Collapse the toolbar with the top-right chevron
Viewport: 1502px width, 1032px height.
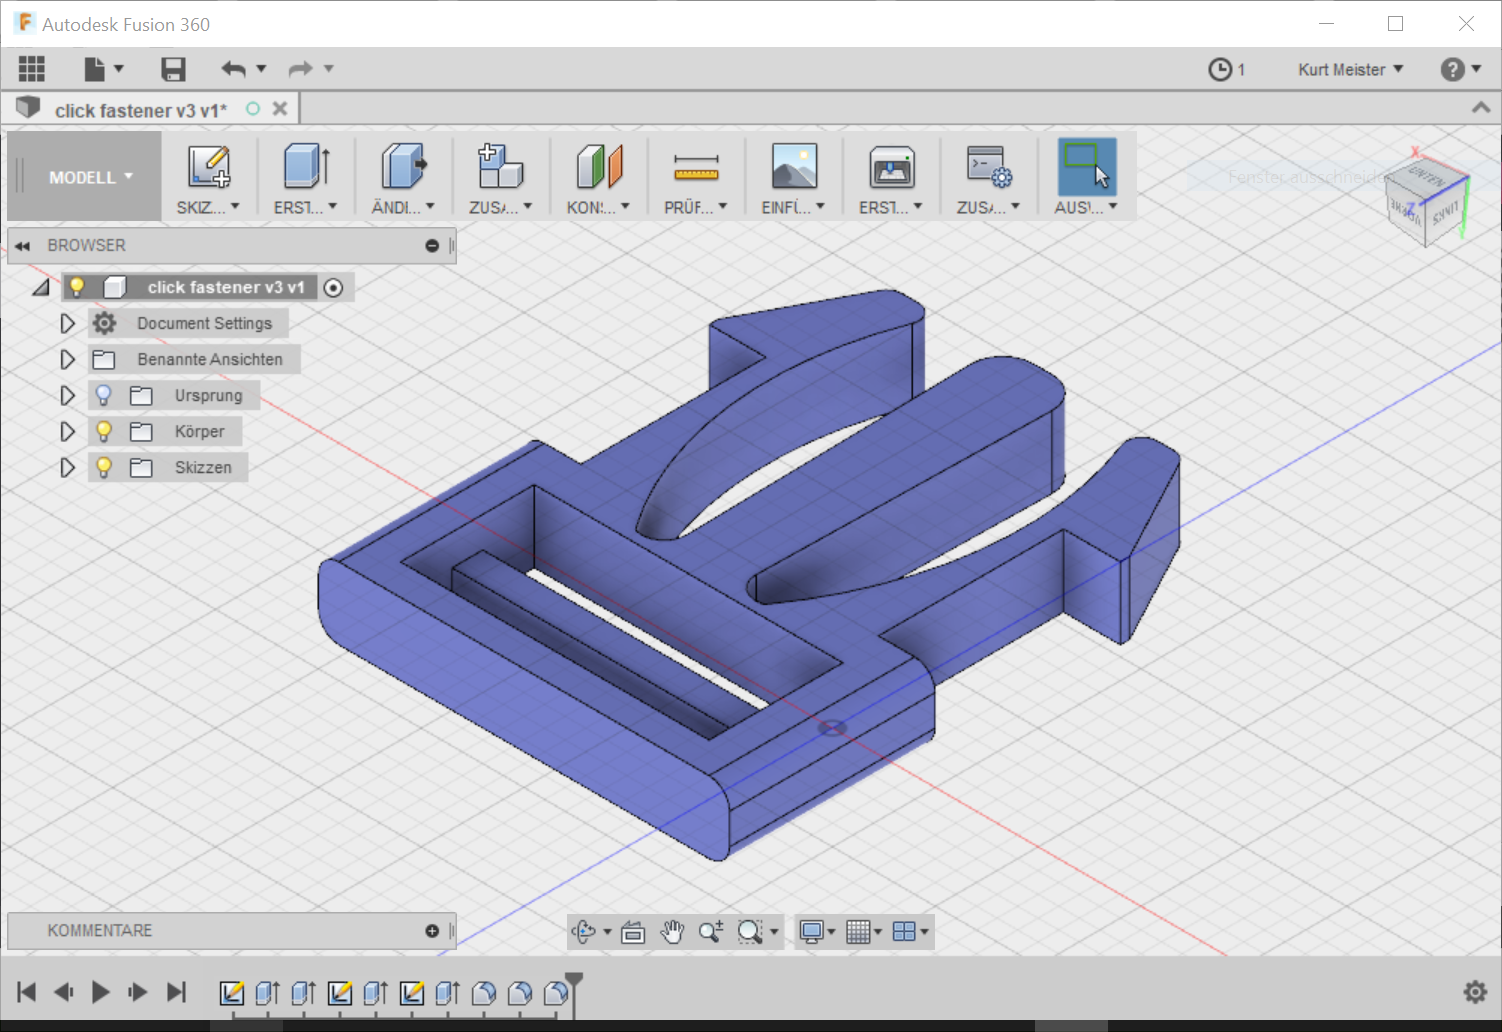(x=1481, y=107)
